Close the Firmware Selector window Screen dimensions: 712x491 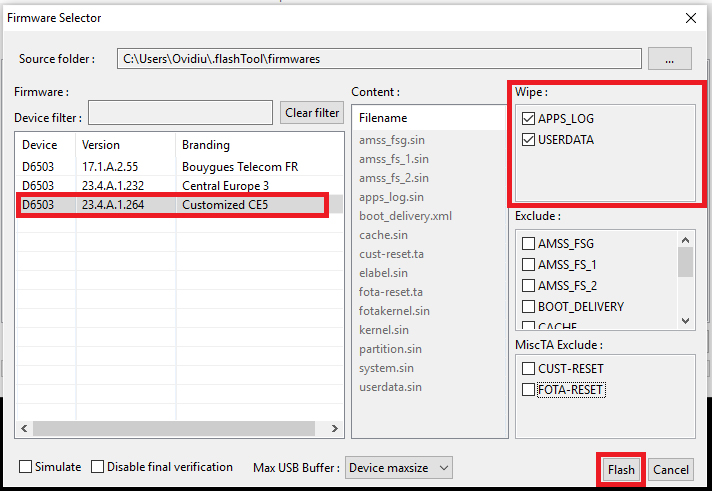tap(690, 17)
